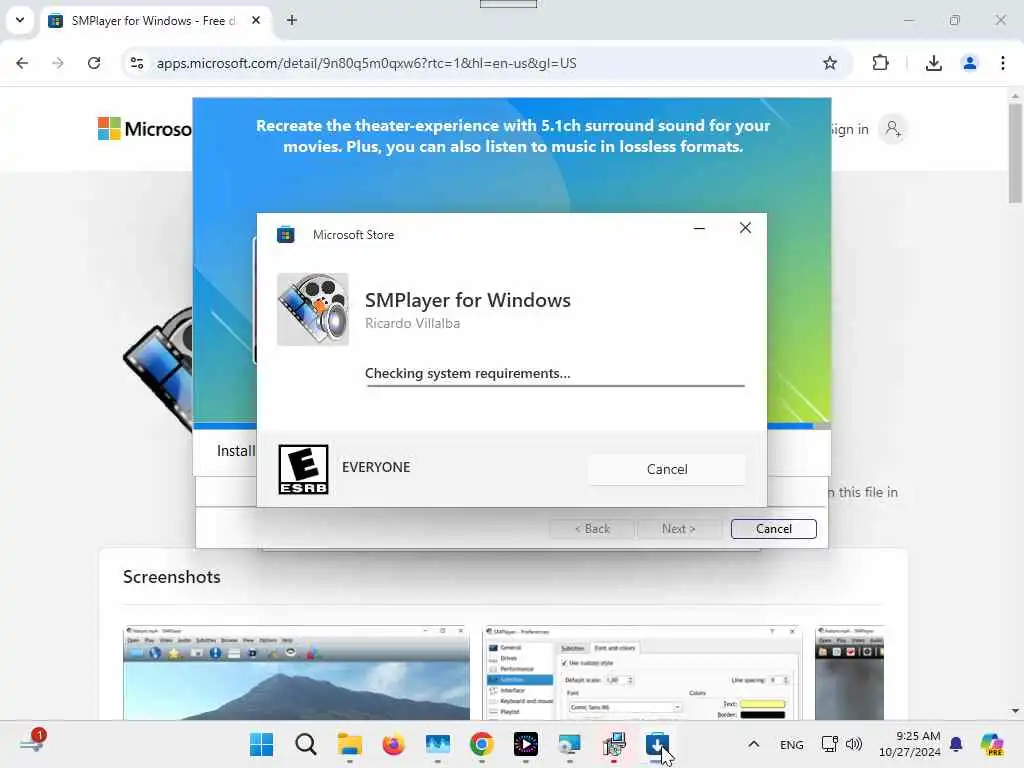
Task: Bookmark this page with the star icon
Action: pyautogui.click(x=829, y=63)
